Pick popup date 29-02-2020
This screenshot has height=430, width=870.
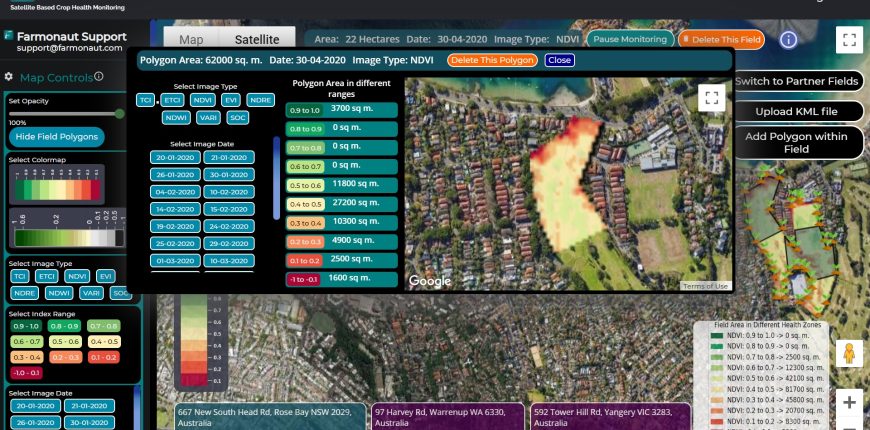click(229, 244)
